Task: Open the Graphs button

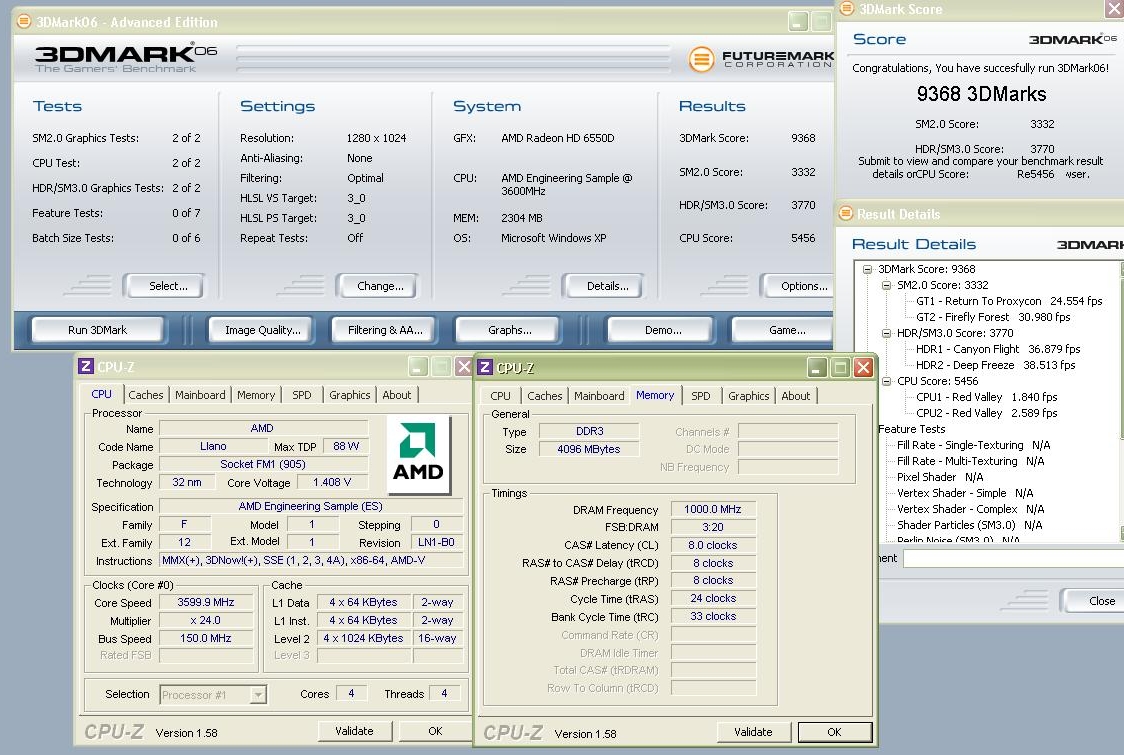Action: tap(510, 330)
